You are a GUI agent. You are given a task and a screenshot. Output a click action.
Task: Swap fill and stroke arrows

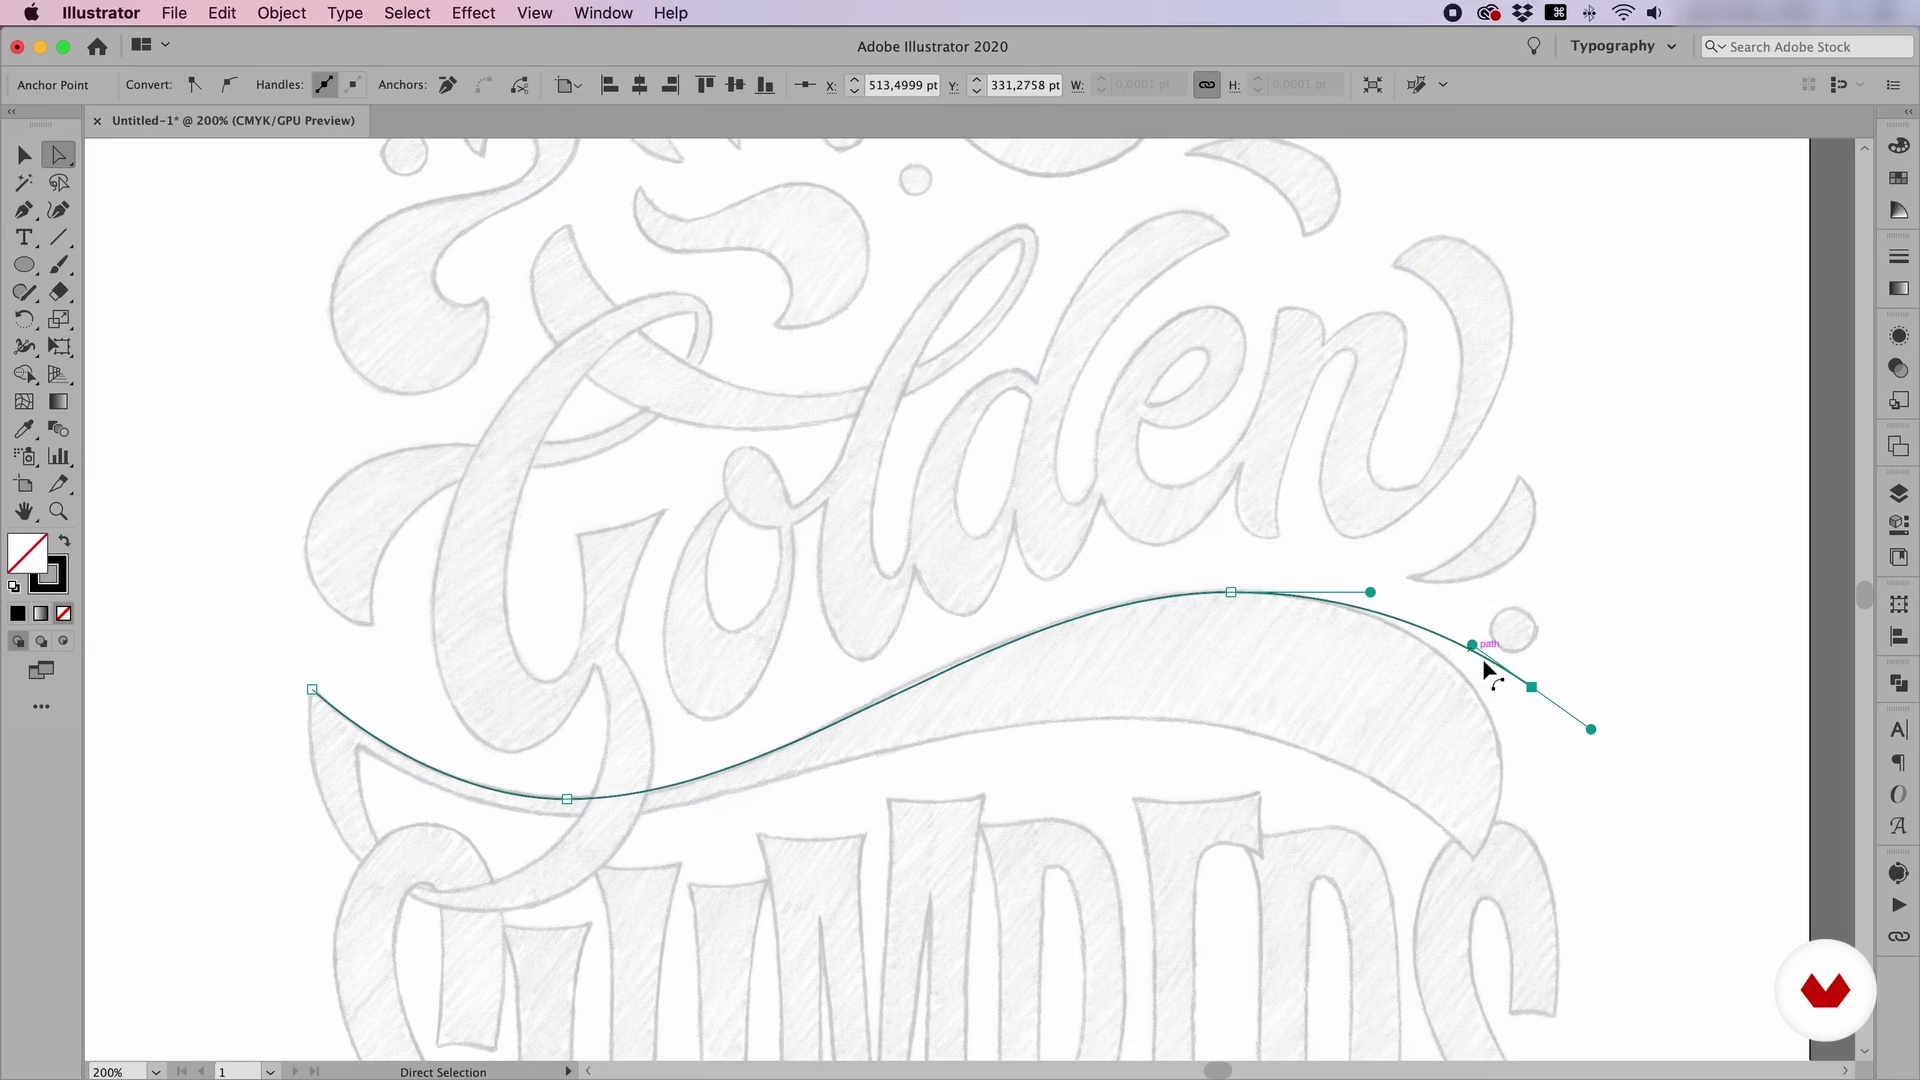[65, 541]
